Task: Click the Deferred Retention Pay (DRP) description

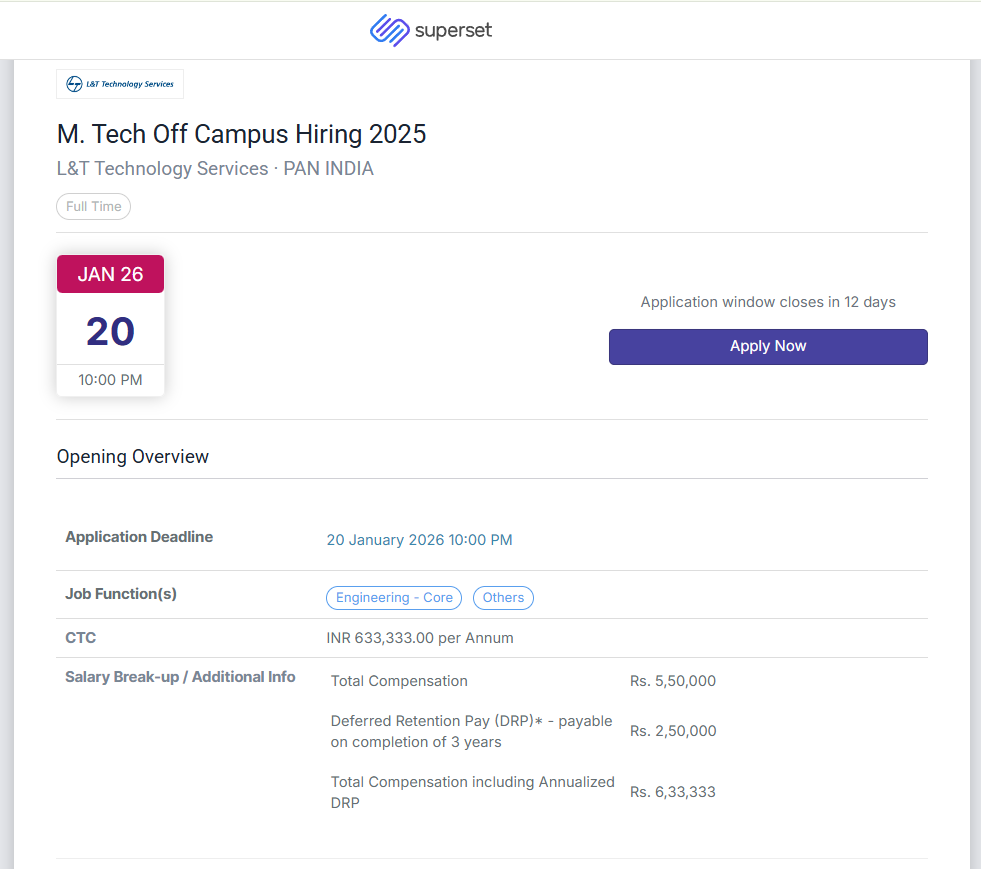Action: click(x=471, y=731)
